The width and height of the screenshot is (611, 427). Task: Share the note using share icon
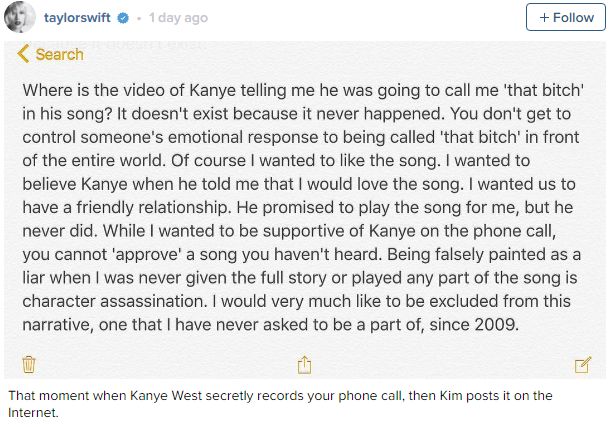click(304, 365)
